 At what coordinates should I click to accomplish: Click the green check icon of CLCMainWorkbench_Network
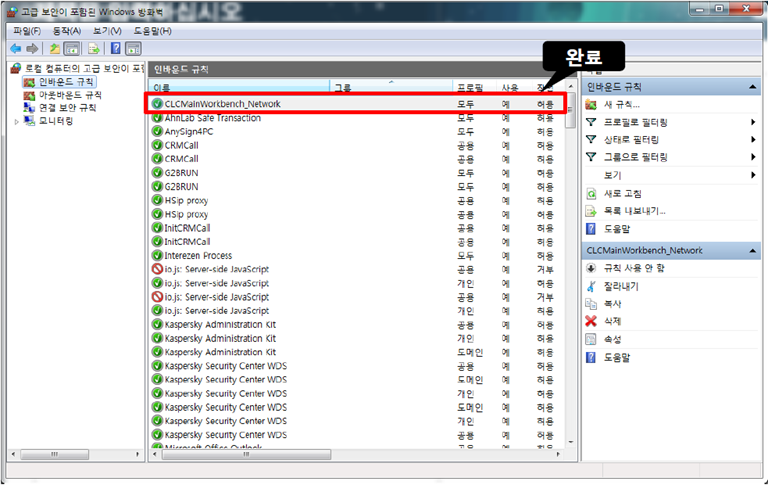[x=157, y=104]
